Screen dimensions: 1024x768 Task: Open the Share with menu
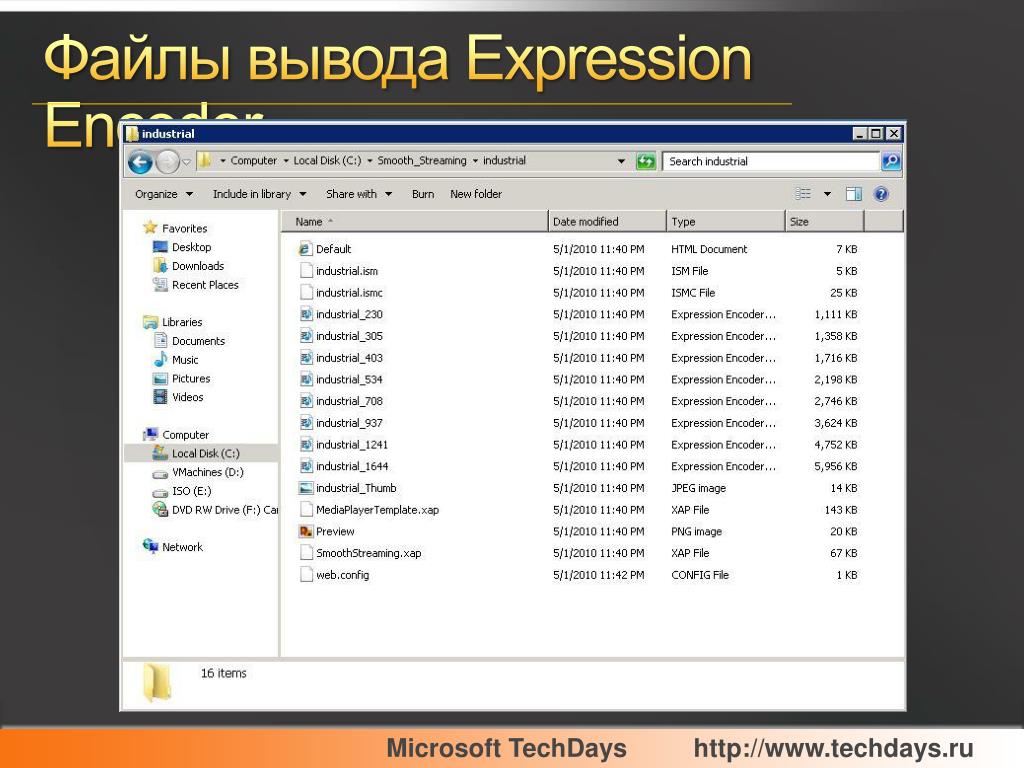pos(359,194)
